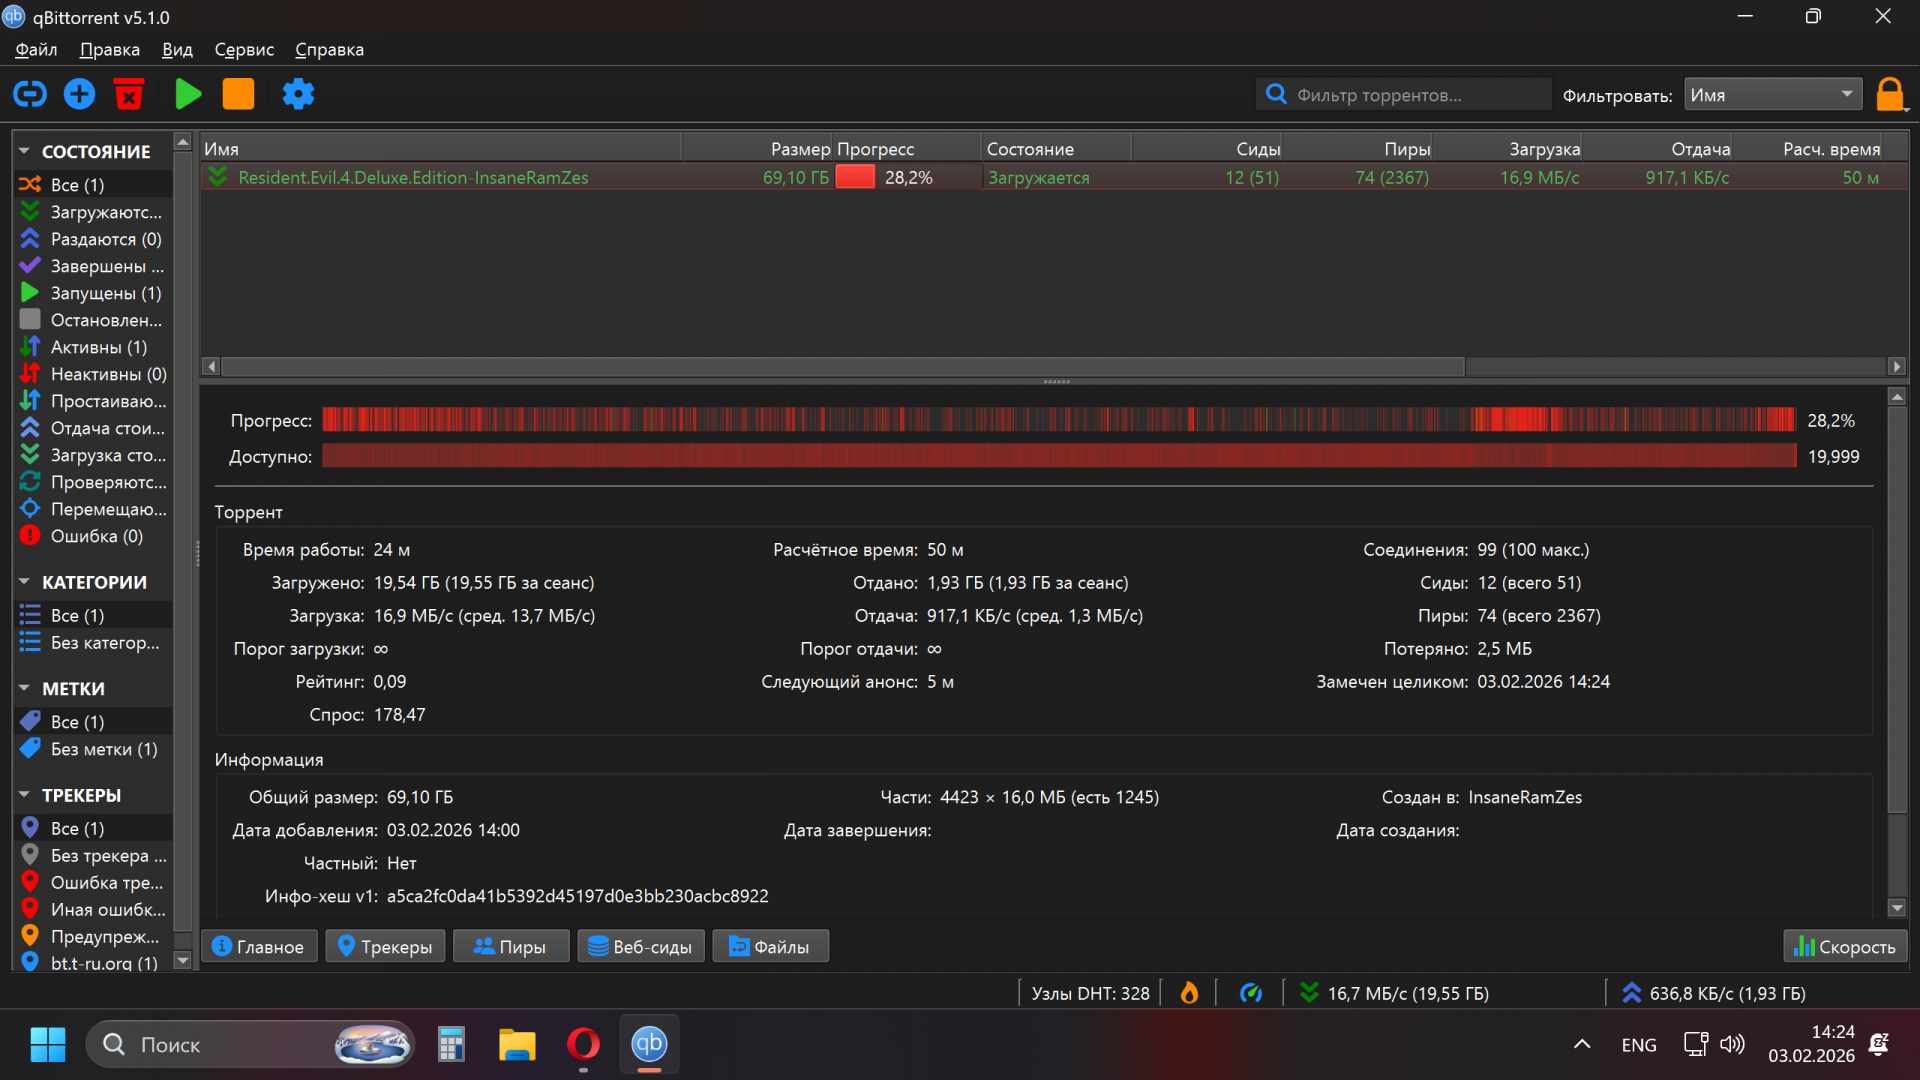Toggle alternative speed limits gauge icon
1920x1080 pixels.
(1250, 993)
